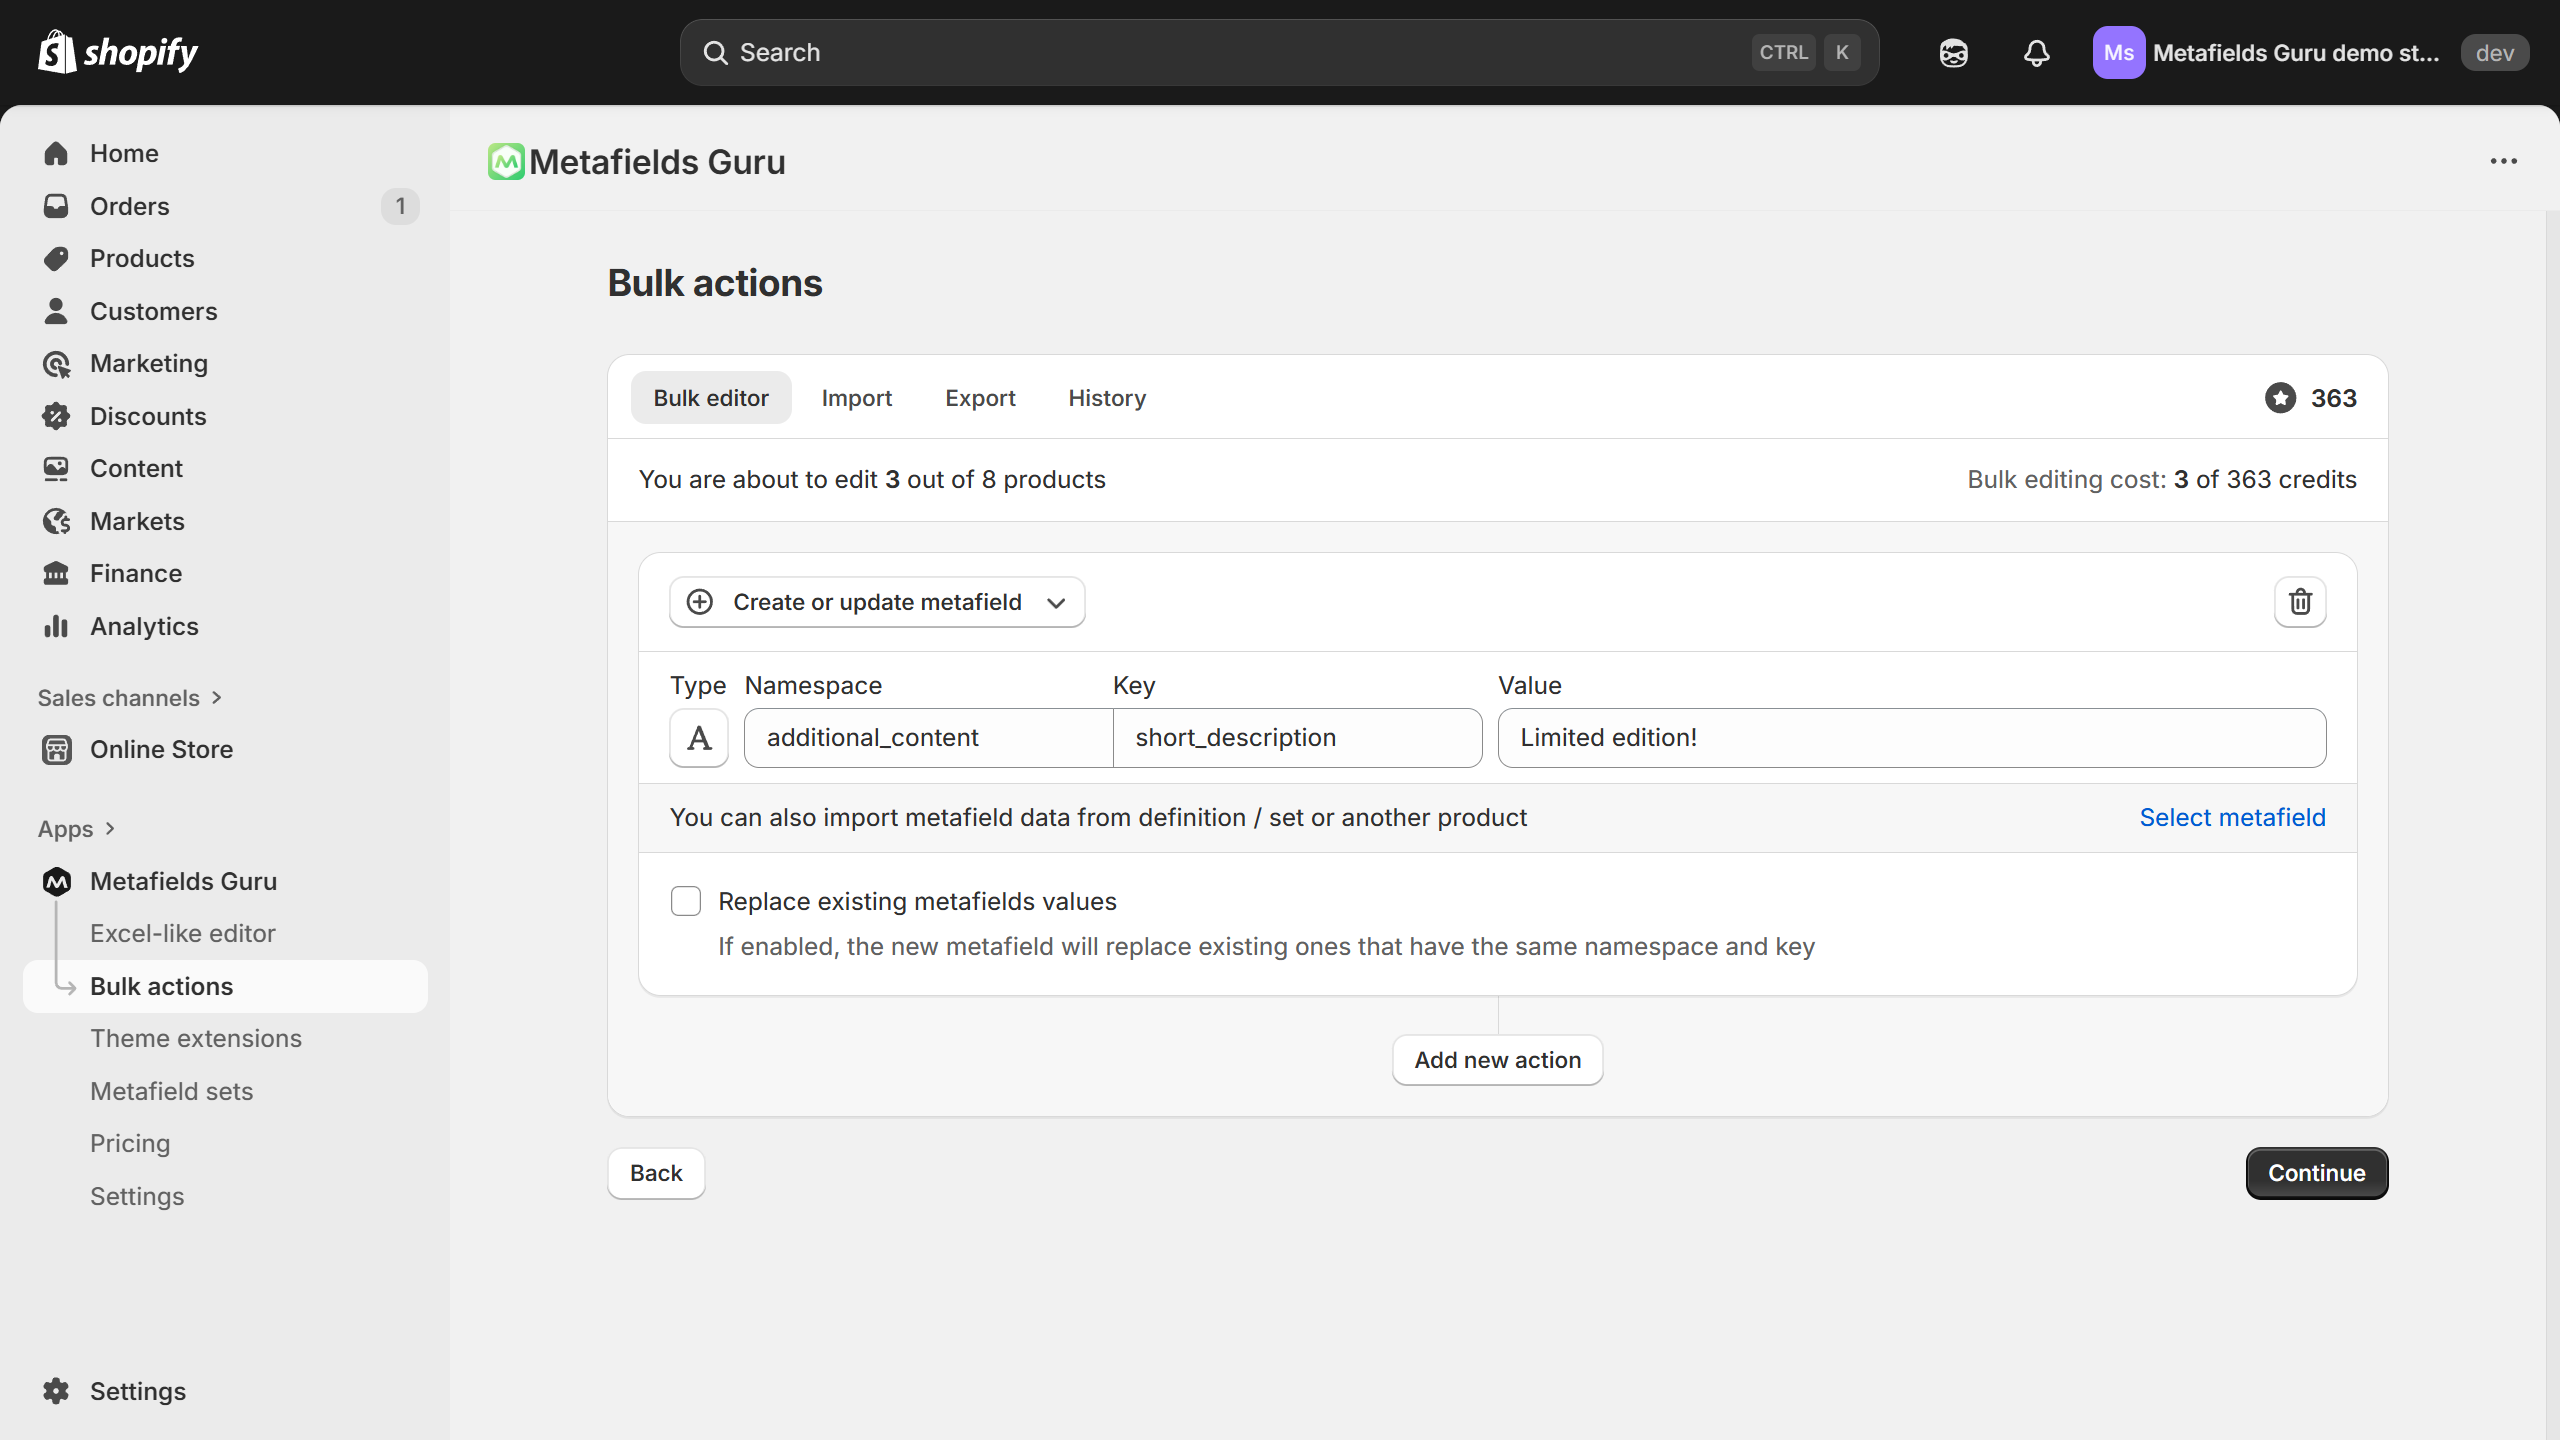This screenshot has width=2560, height=1440.
Task: Switch to the Import tab
Action: click(856, 398)
